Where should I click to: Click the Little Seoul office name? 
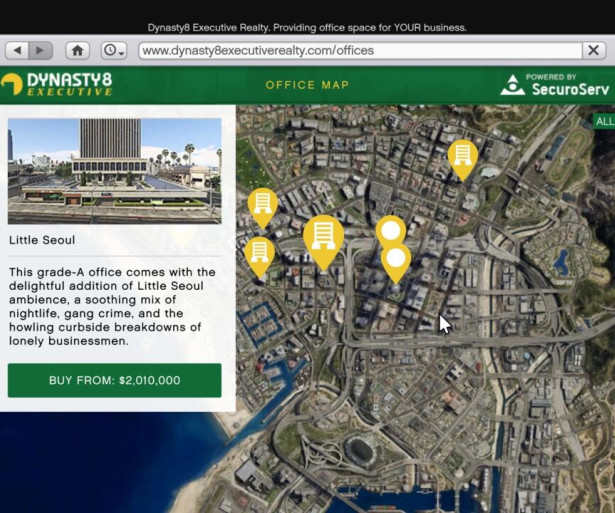point(42,240)
